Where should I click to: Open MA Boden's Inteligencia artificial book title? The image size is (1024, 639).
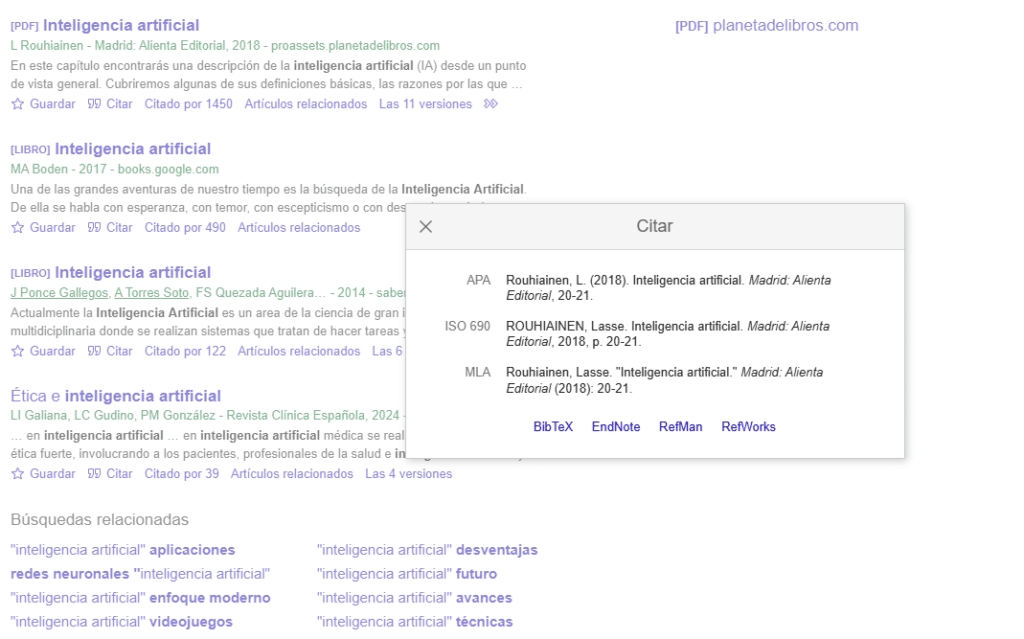click(133, 149)
